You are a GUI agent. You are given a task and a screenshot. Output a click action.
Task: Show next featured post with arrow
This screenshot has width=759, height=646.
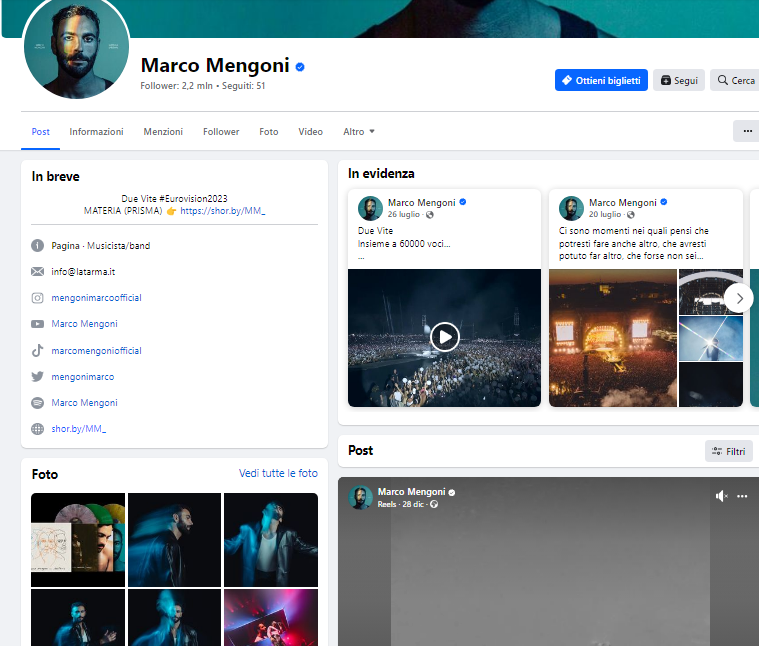click(738, 298)
